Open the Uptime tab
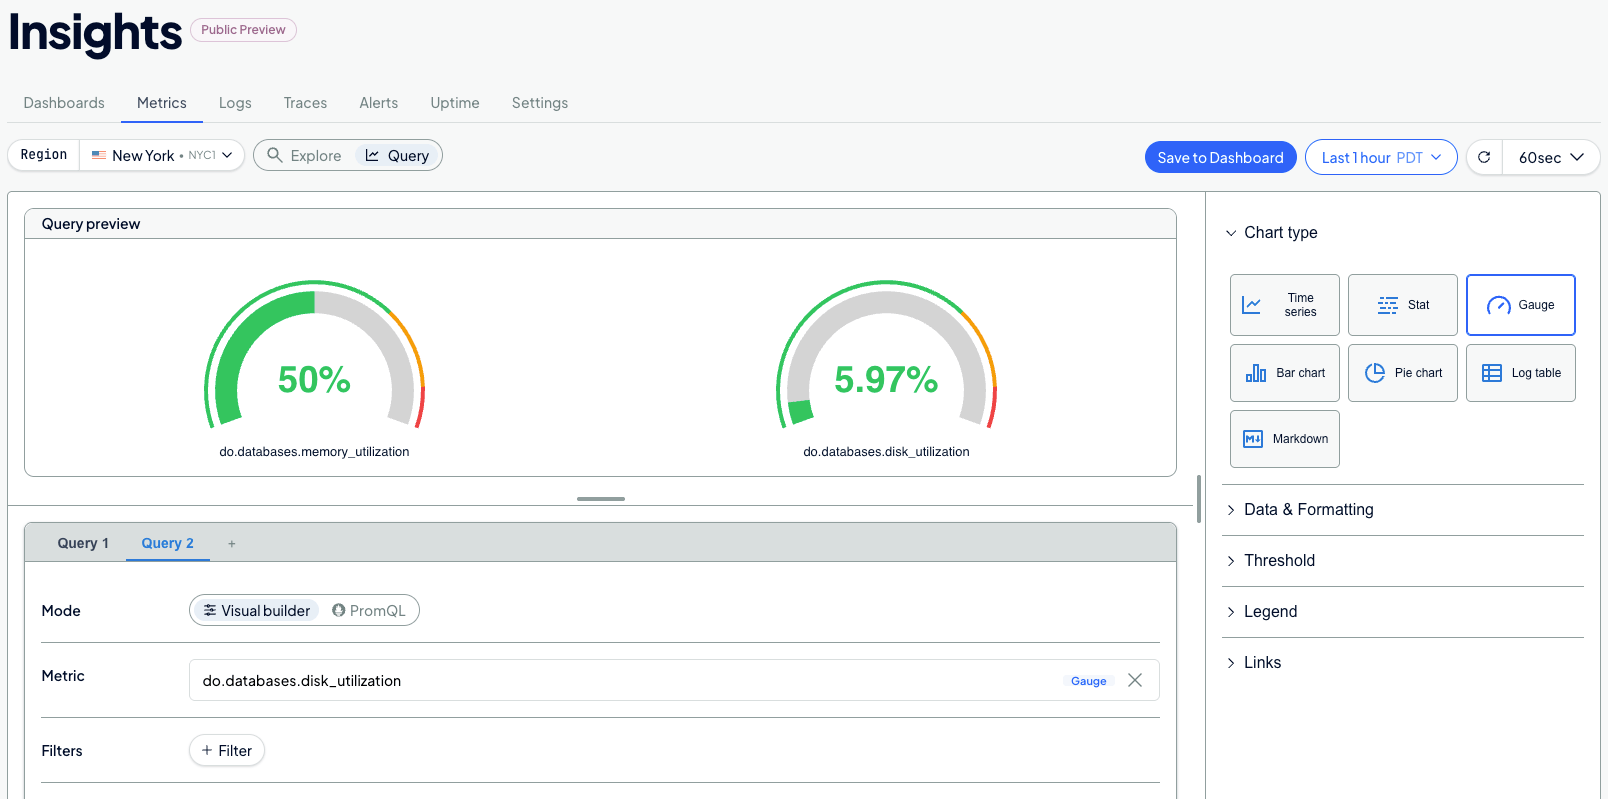The image size is (1608, 799). pos(455,103)
